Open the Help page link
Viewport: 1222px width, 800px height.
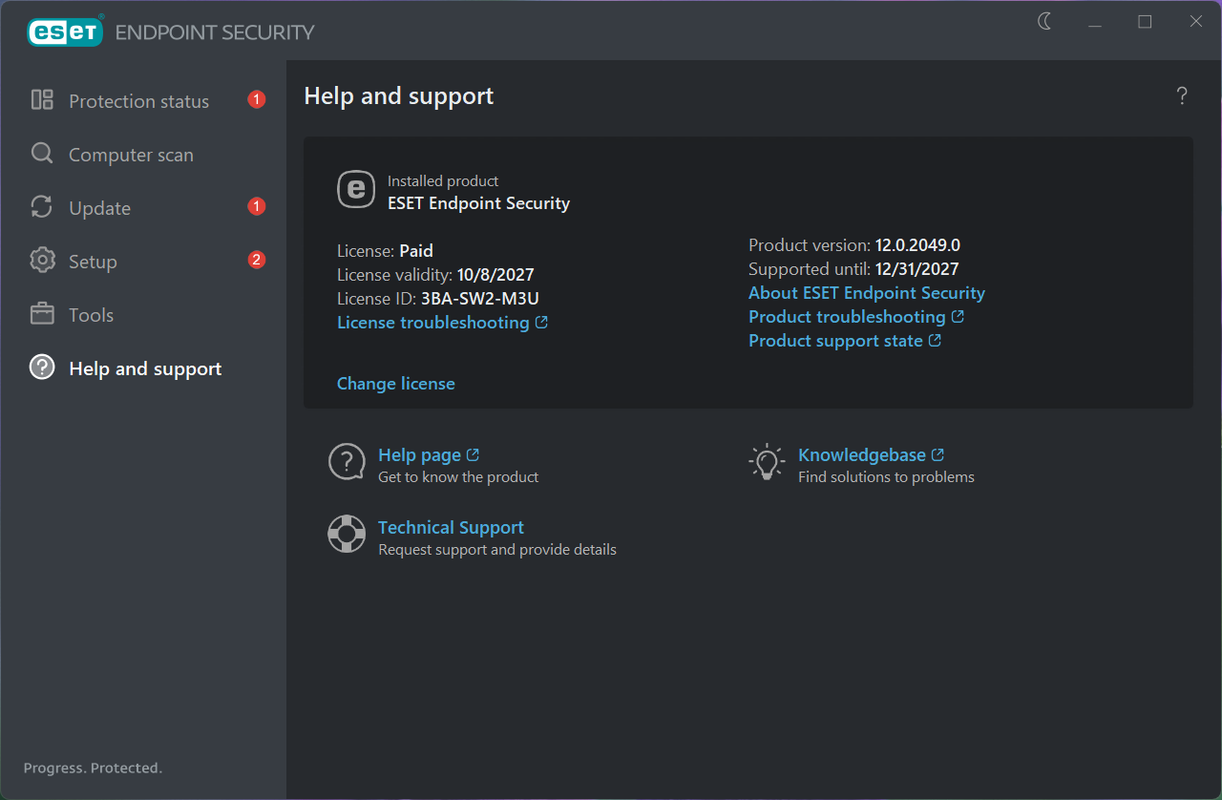(x=419, y=455)
